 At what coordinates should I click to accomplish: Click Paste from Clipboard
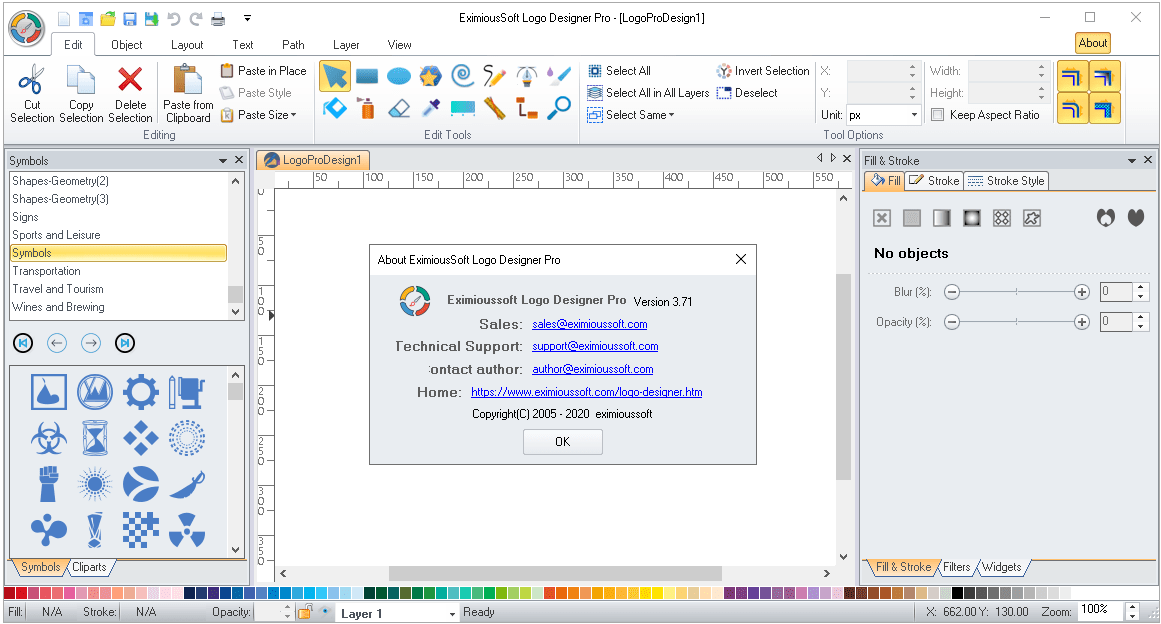point(188,93)
